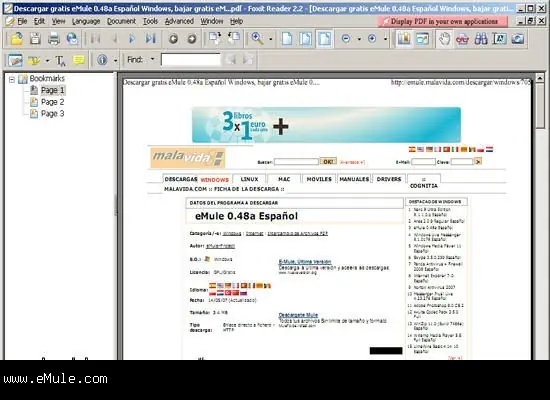The height and width of the screenshot is (400, 550).
Task: Toggle fit-width page view
Action: pyautogui.click(x=324, y=39)
